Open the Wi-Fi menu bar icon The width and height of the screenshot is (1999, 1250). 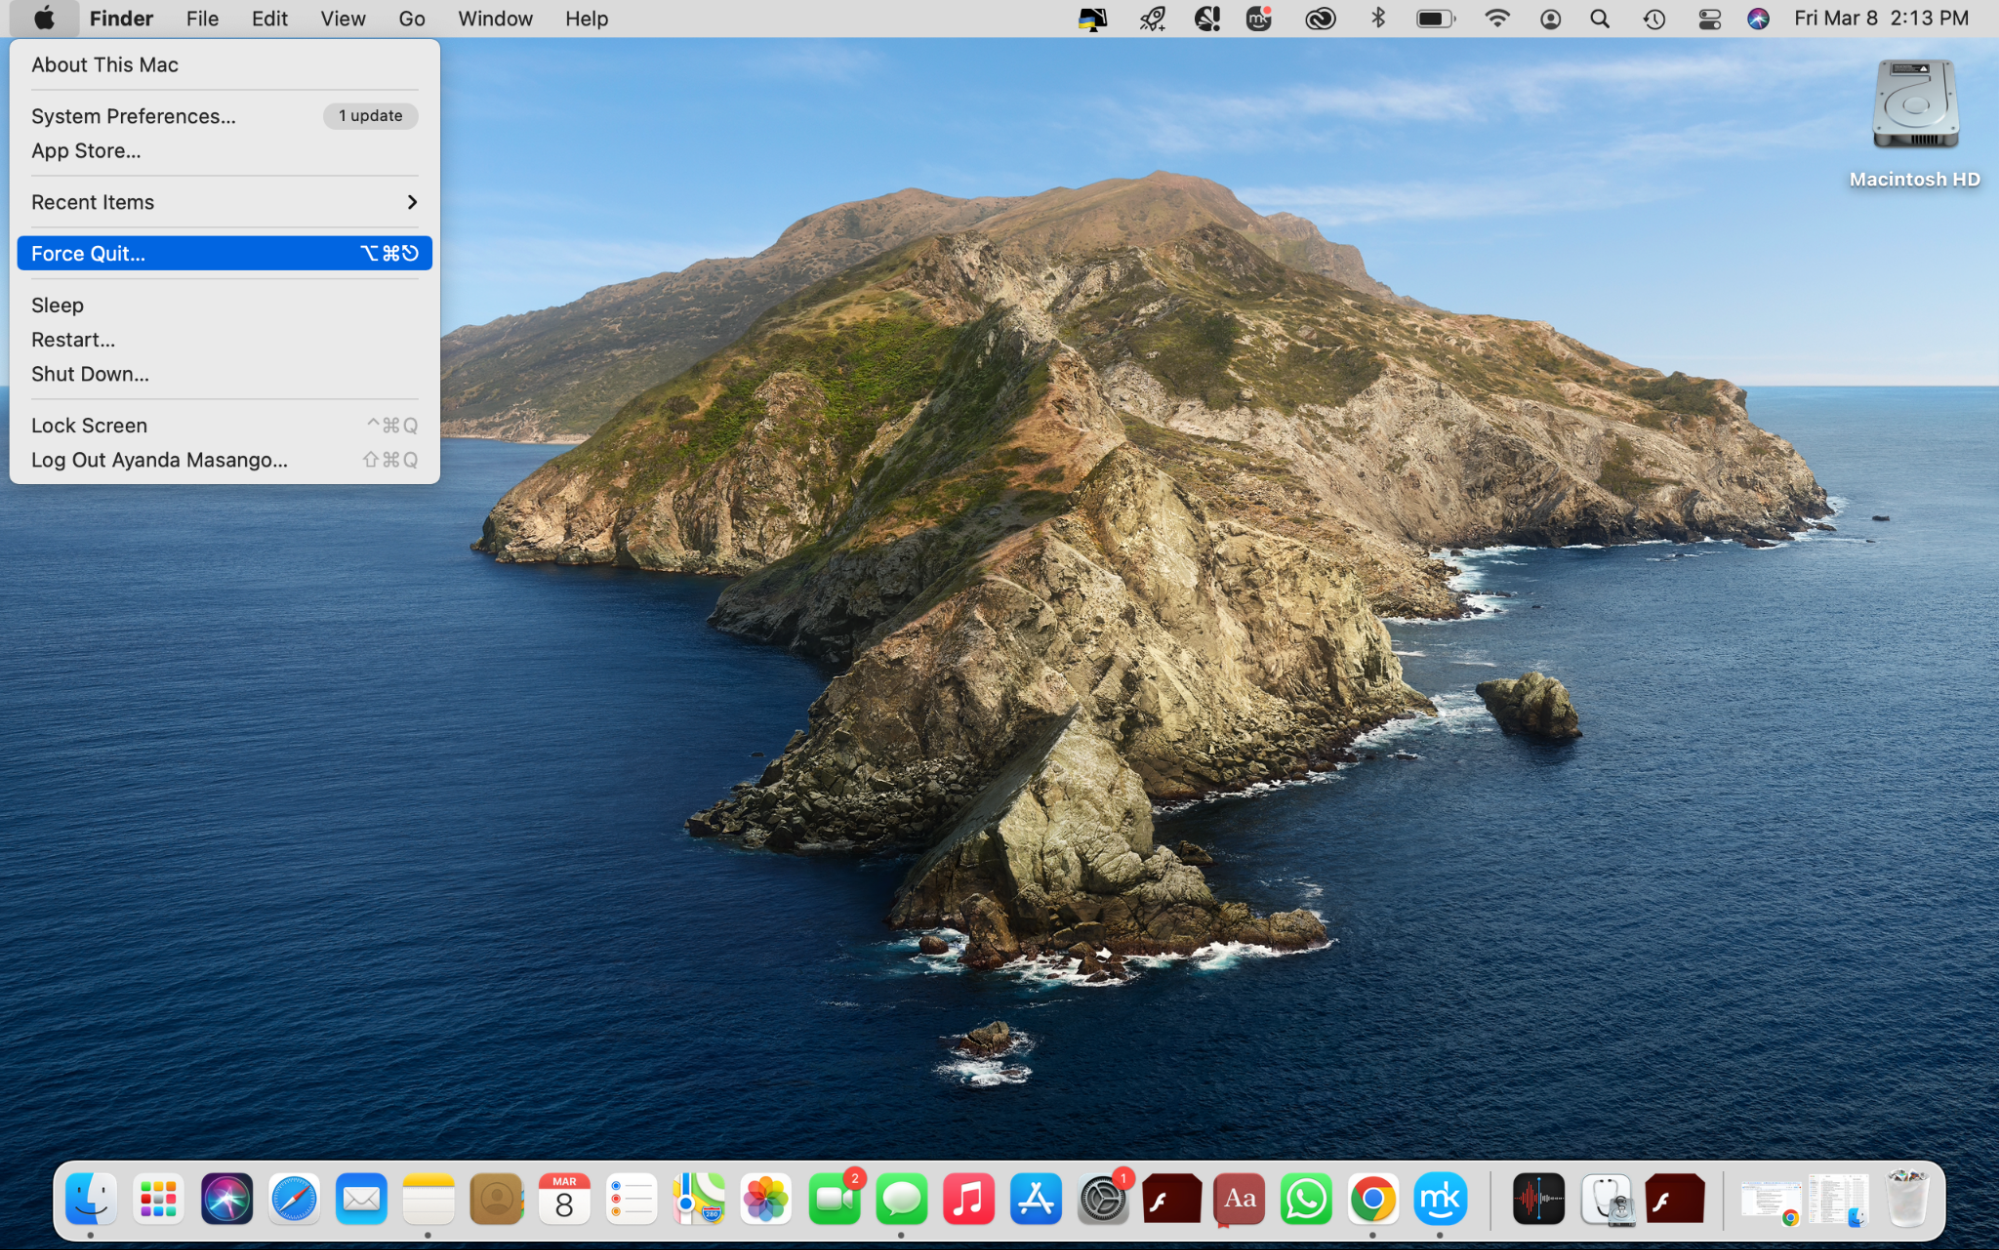(x=1497, y=19)
